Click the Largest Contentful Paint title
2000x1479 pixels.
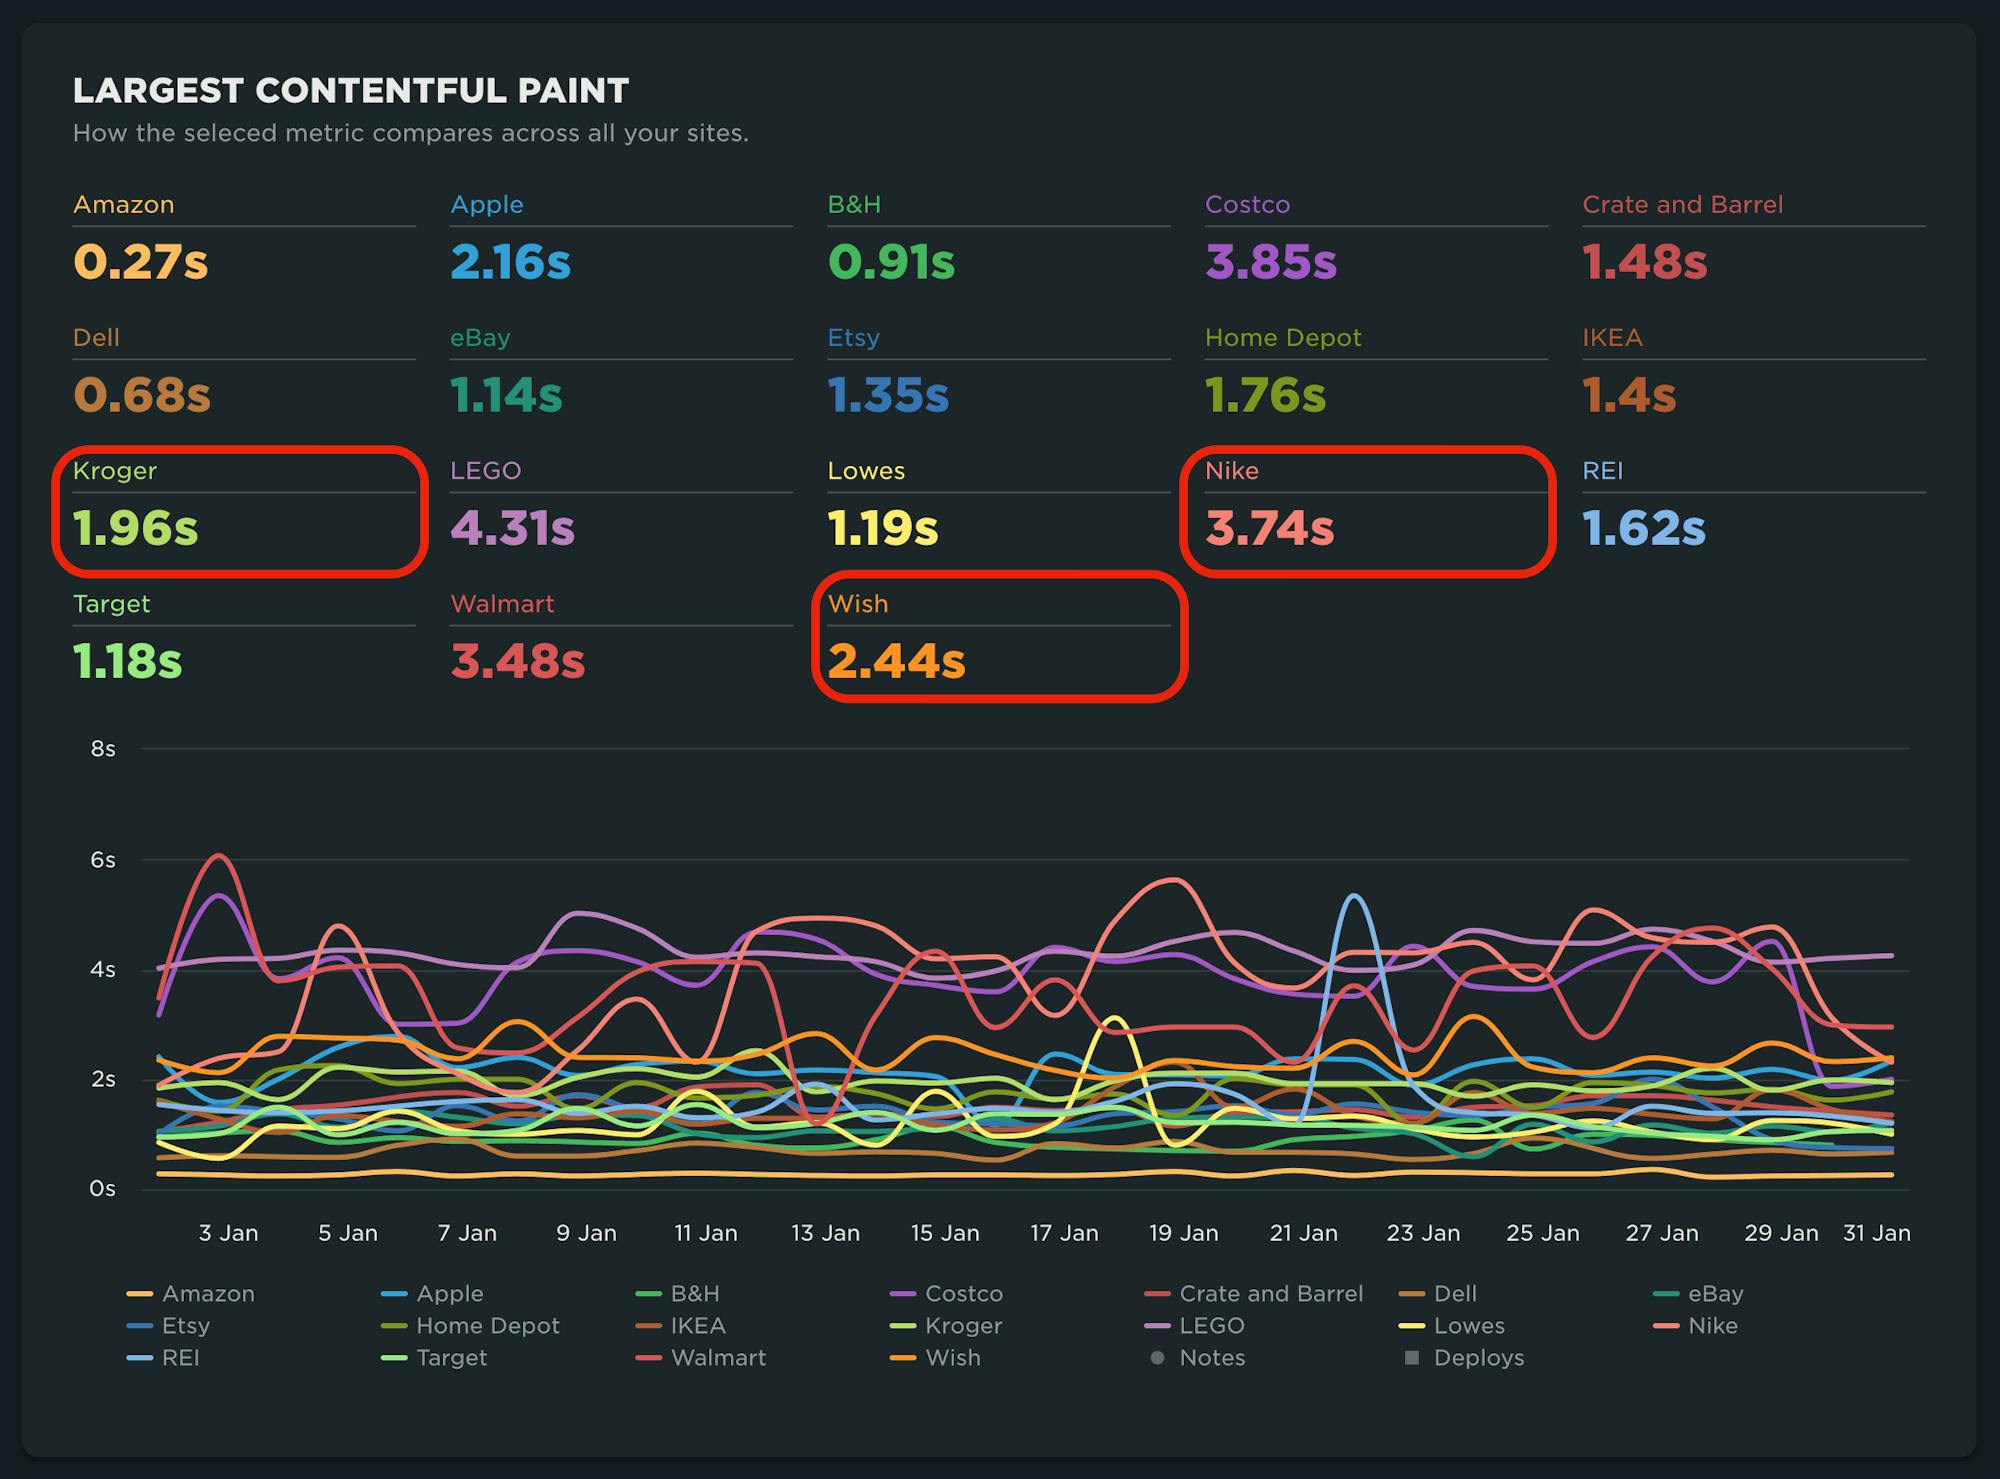pos(351,91)
